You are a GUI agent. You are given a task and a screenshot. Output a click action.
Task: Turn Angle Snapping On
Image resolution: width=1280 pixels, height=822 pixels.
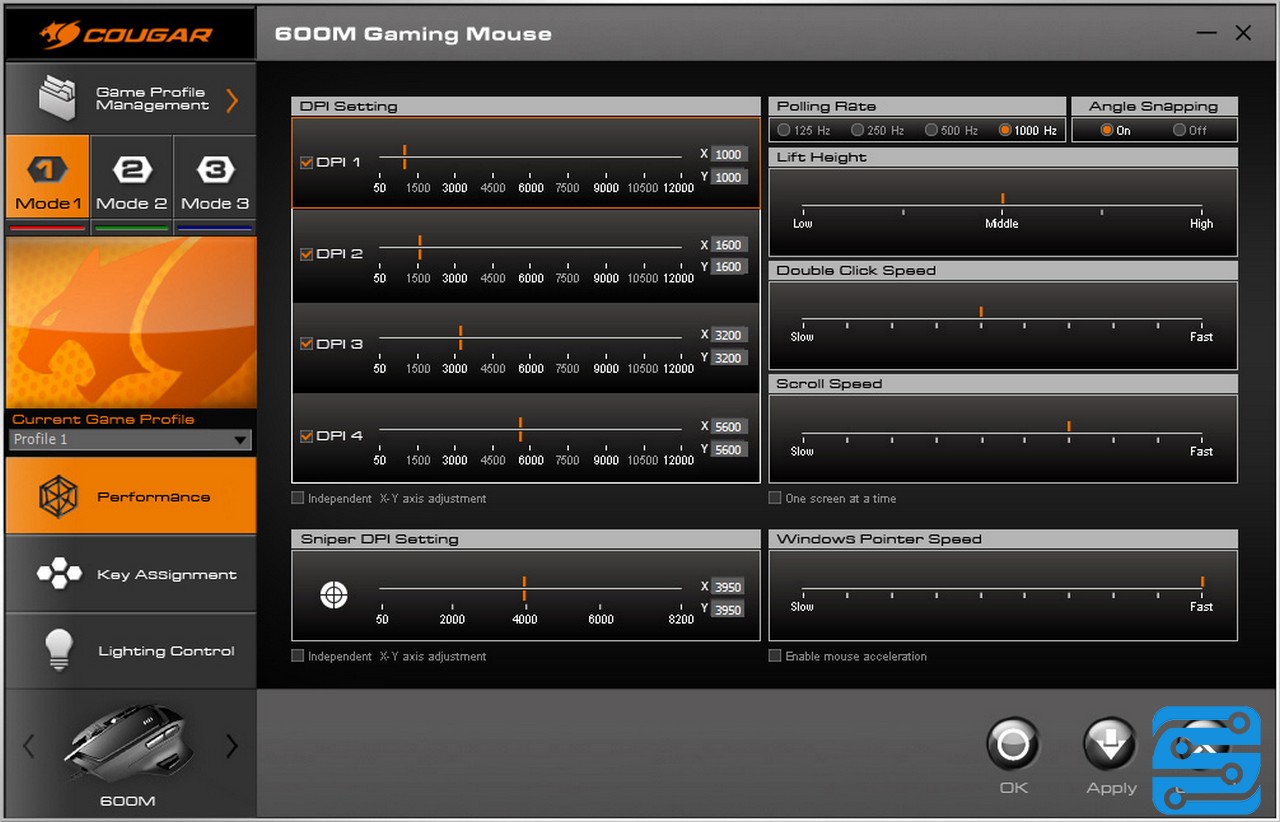1106,130
